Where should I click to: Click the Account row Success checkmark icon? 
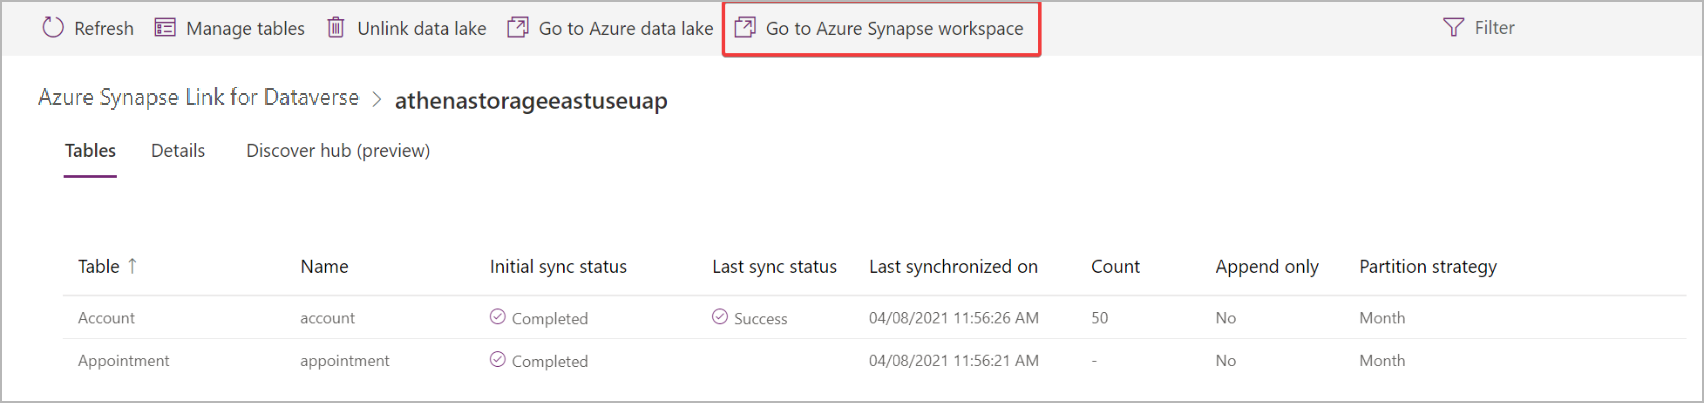point(720,317)
